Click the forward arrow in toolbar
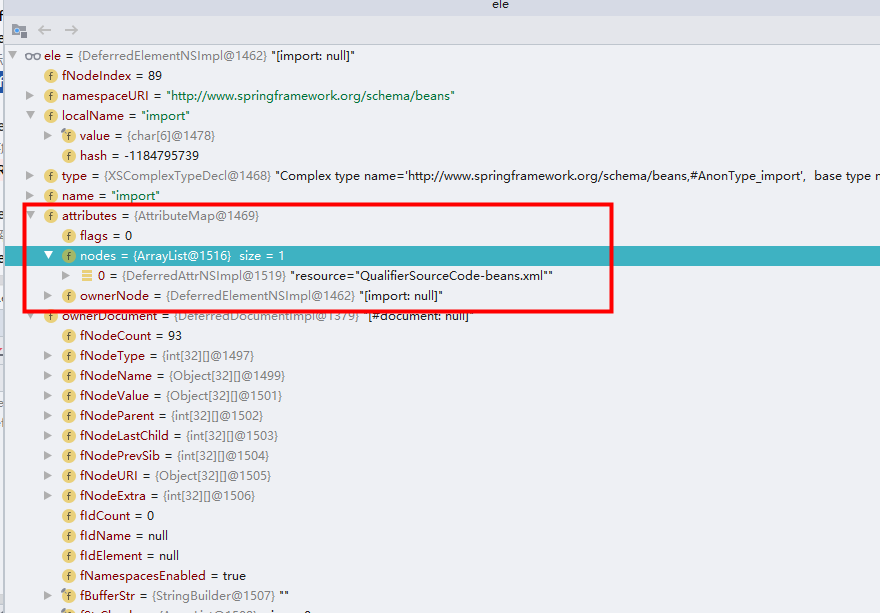This screenshot has height=613, width=880. pyautogui.click(x=71, y=31)
